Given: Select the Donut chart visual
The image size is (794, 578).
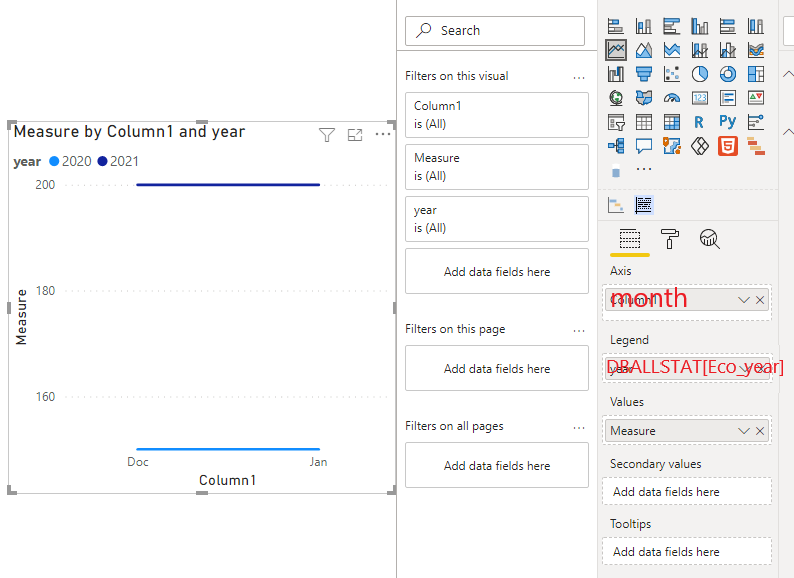Looking at the screenshot, I should pos(728,74).
